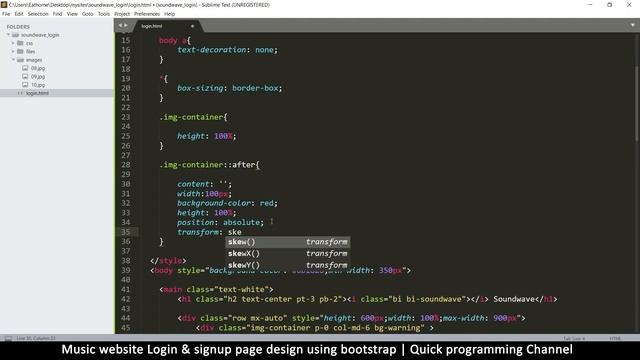Place cursor on 'text-decoration: none;' line
640x360 pixels.
tap(227, 50)
